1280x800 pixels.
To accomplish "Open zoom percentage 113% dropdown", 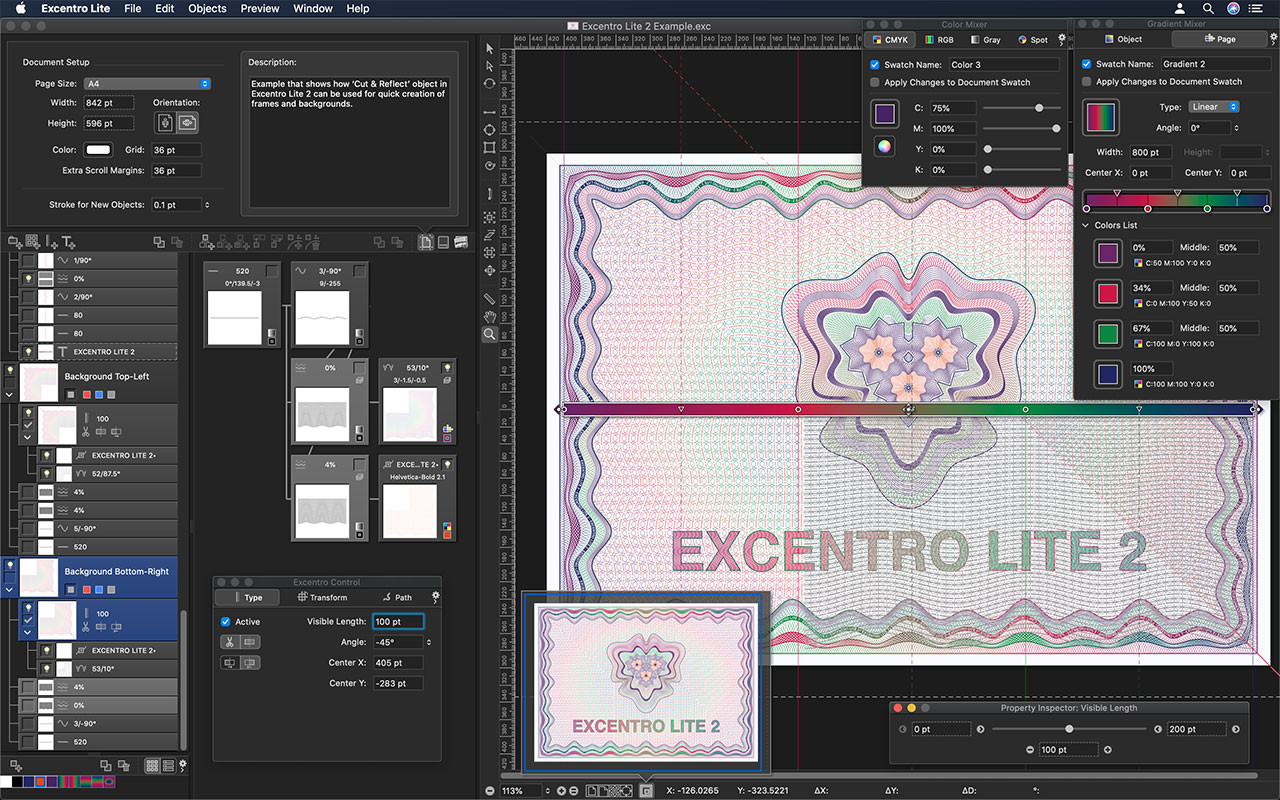I will (548, 791).
